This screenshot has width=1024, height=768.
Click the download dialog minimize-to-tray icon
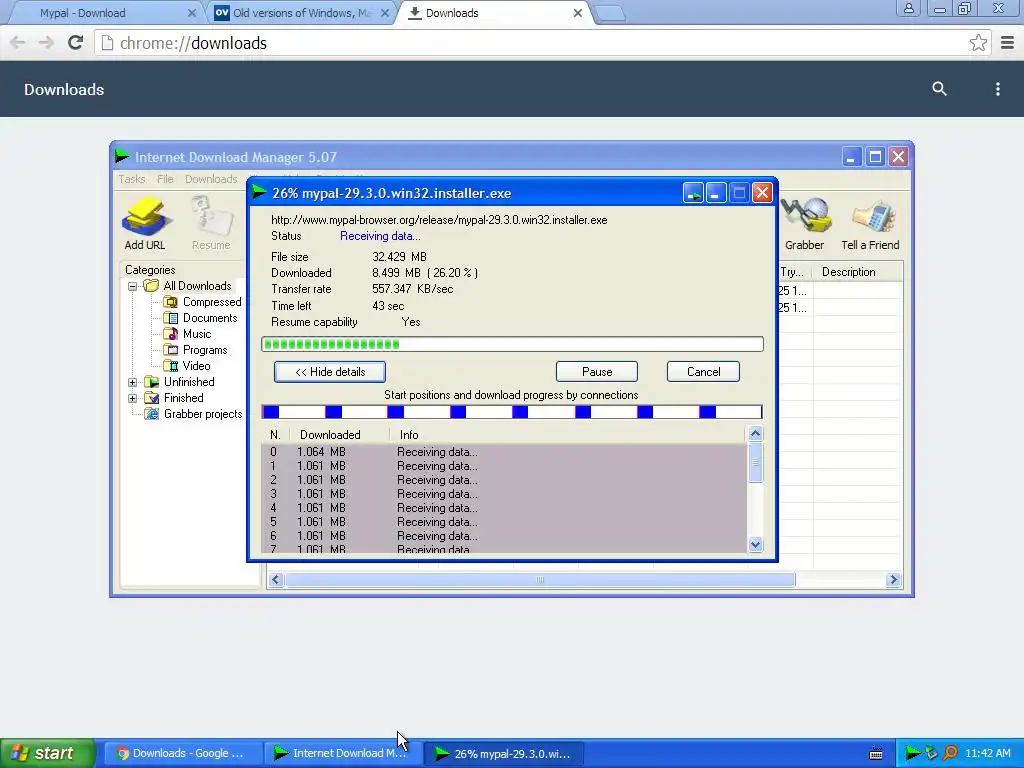(693, 193)
